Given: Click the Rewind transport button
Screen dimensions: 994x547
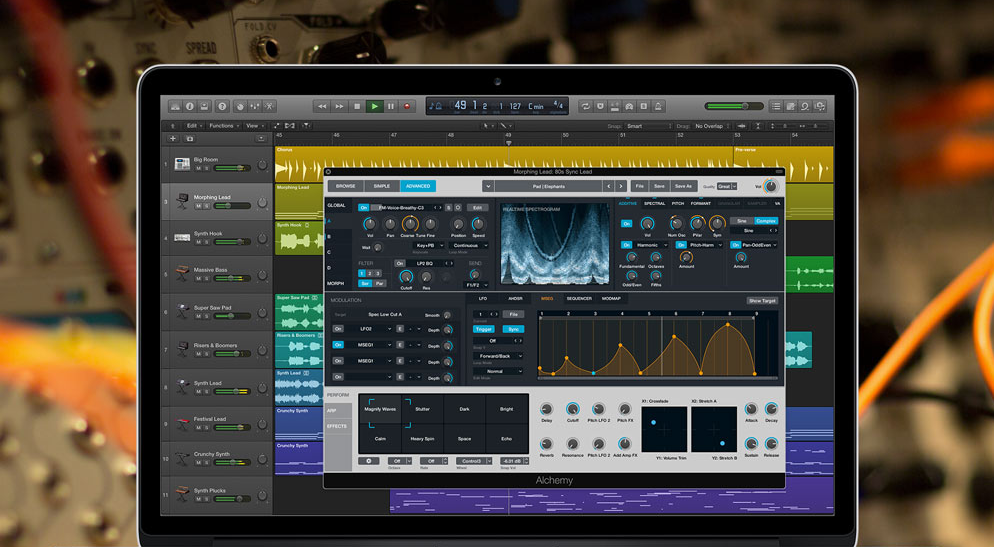Looking at the screenshot, I should 322,106.
